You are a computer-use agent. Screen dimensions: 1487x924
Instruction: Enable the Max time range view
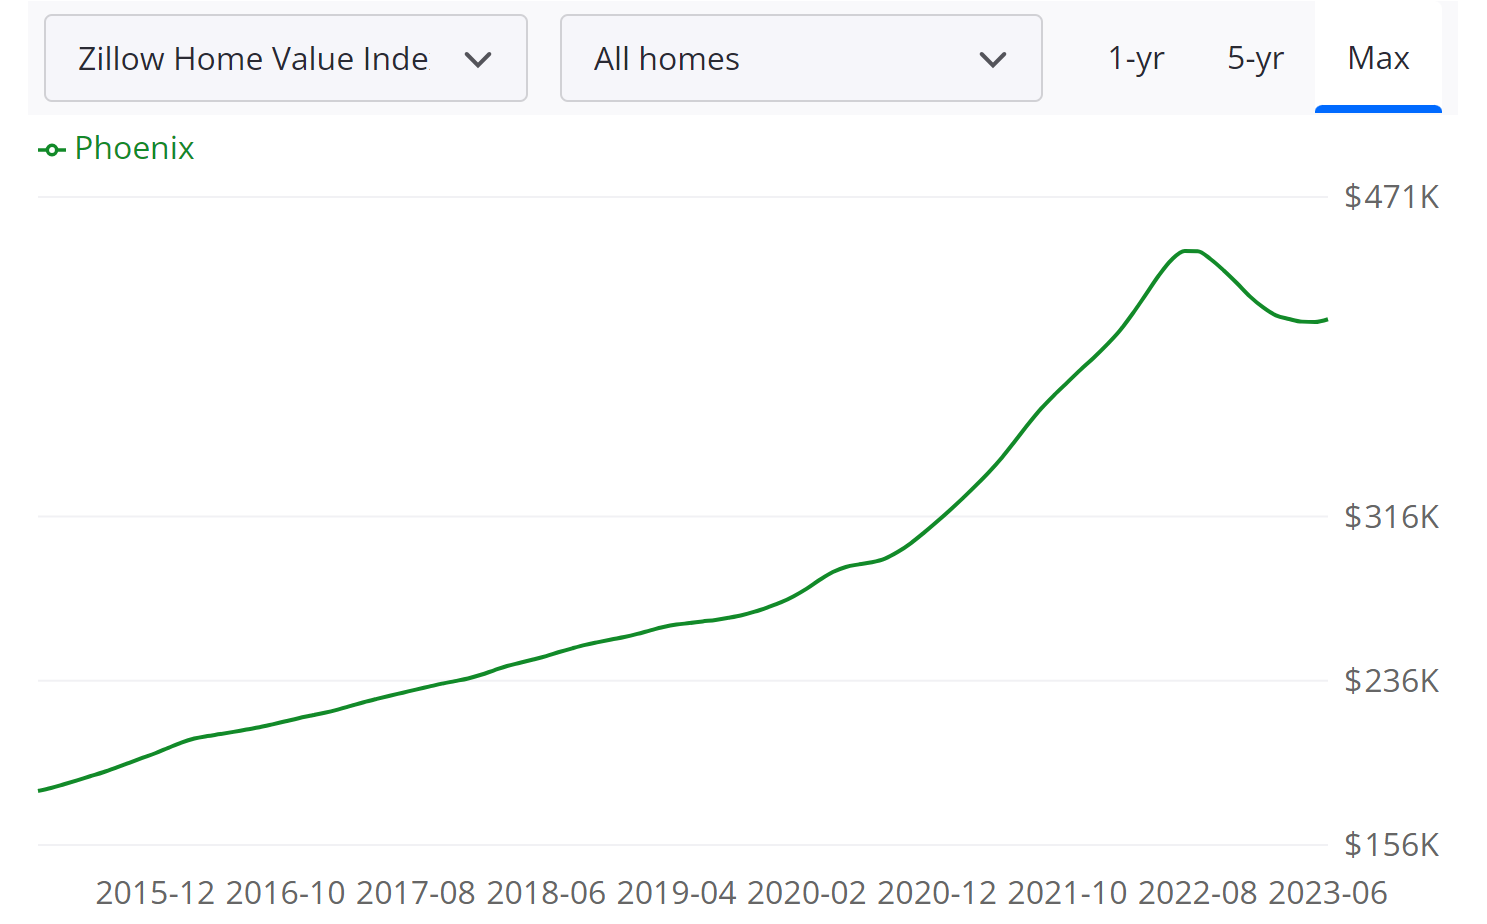tap(1378, 58)
